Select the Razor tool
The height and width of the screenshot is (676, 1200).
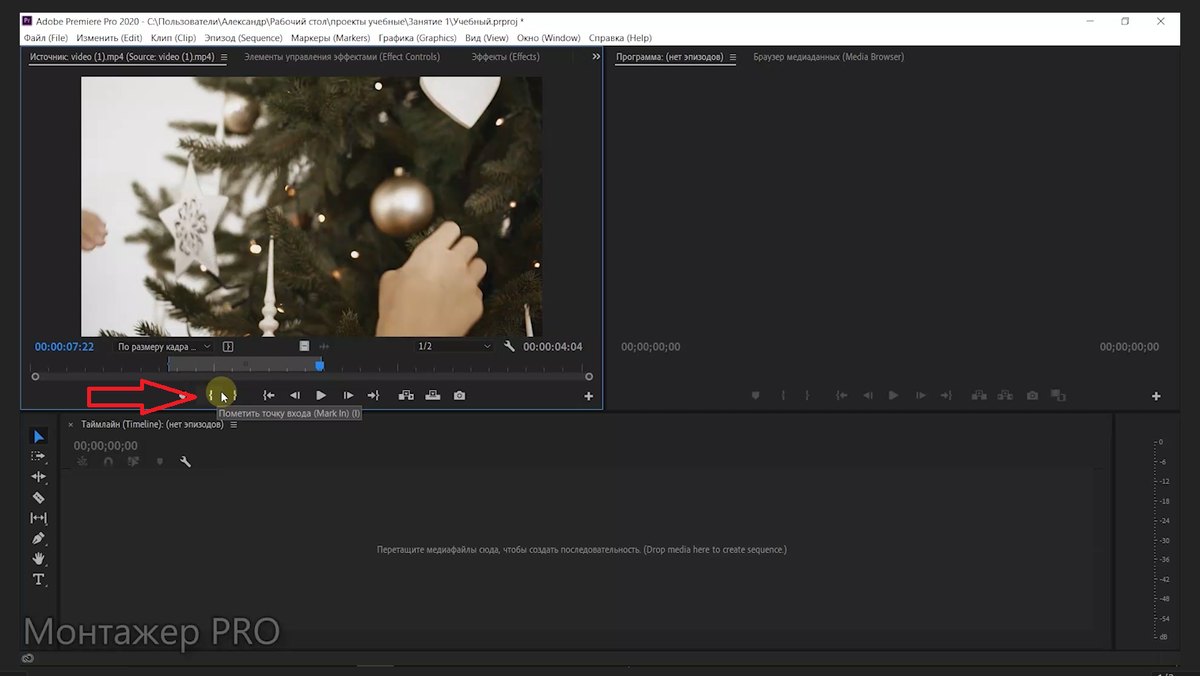(39, 497)
